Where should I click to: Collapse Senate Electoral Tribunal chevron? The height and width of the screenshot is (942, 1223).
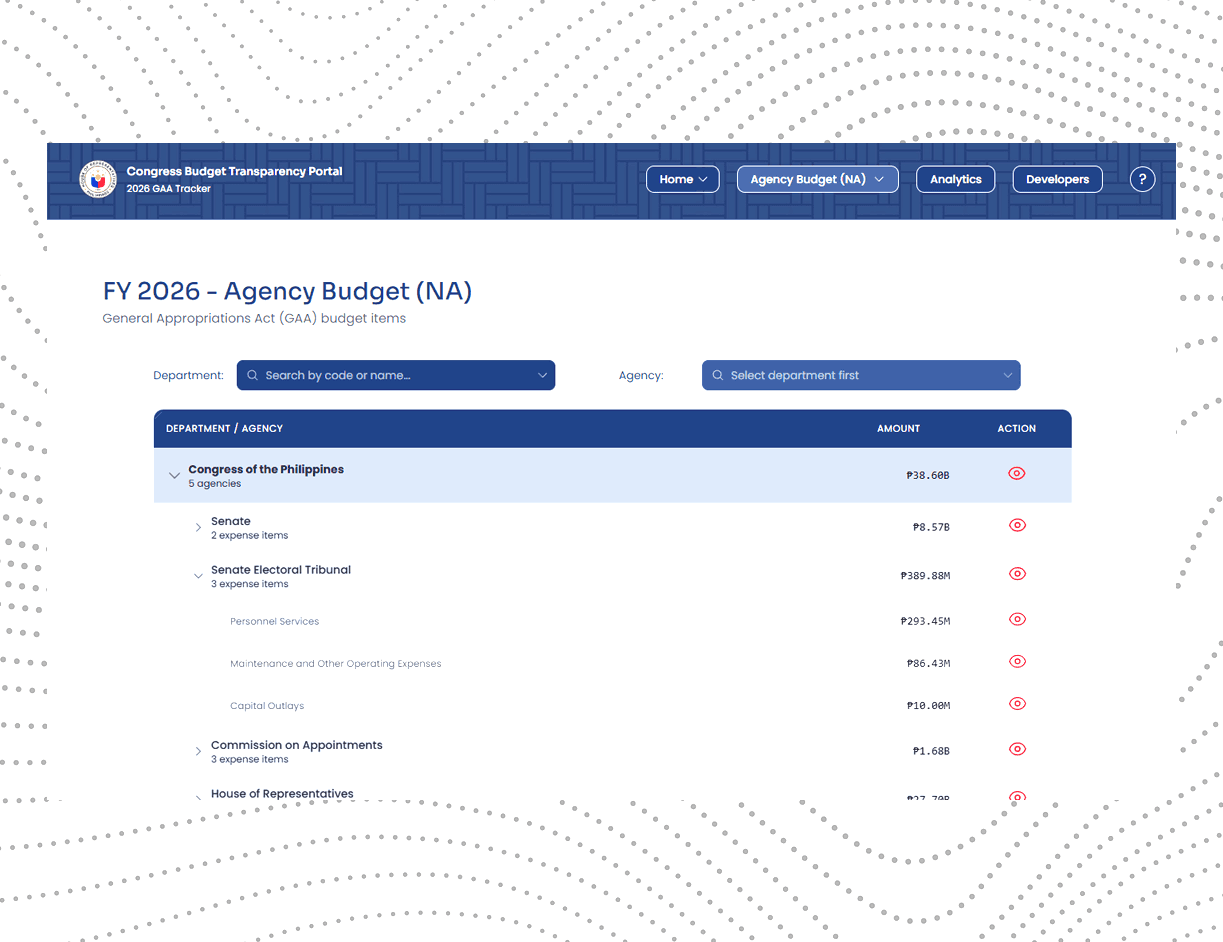click(x=198, y=576)
